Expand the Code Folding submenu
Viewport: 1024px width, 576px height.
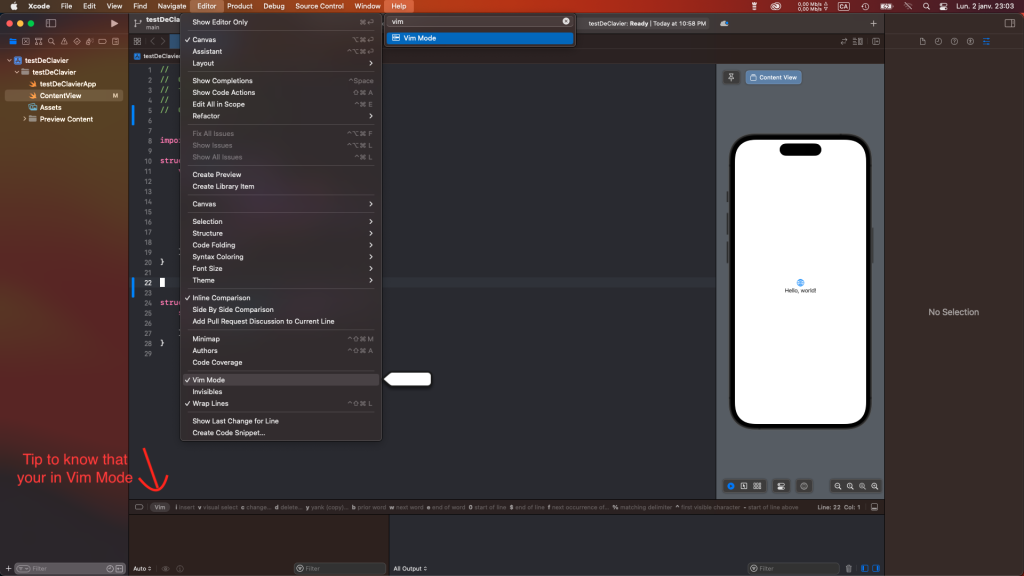tap(281, 246)
